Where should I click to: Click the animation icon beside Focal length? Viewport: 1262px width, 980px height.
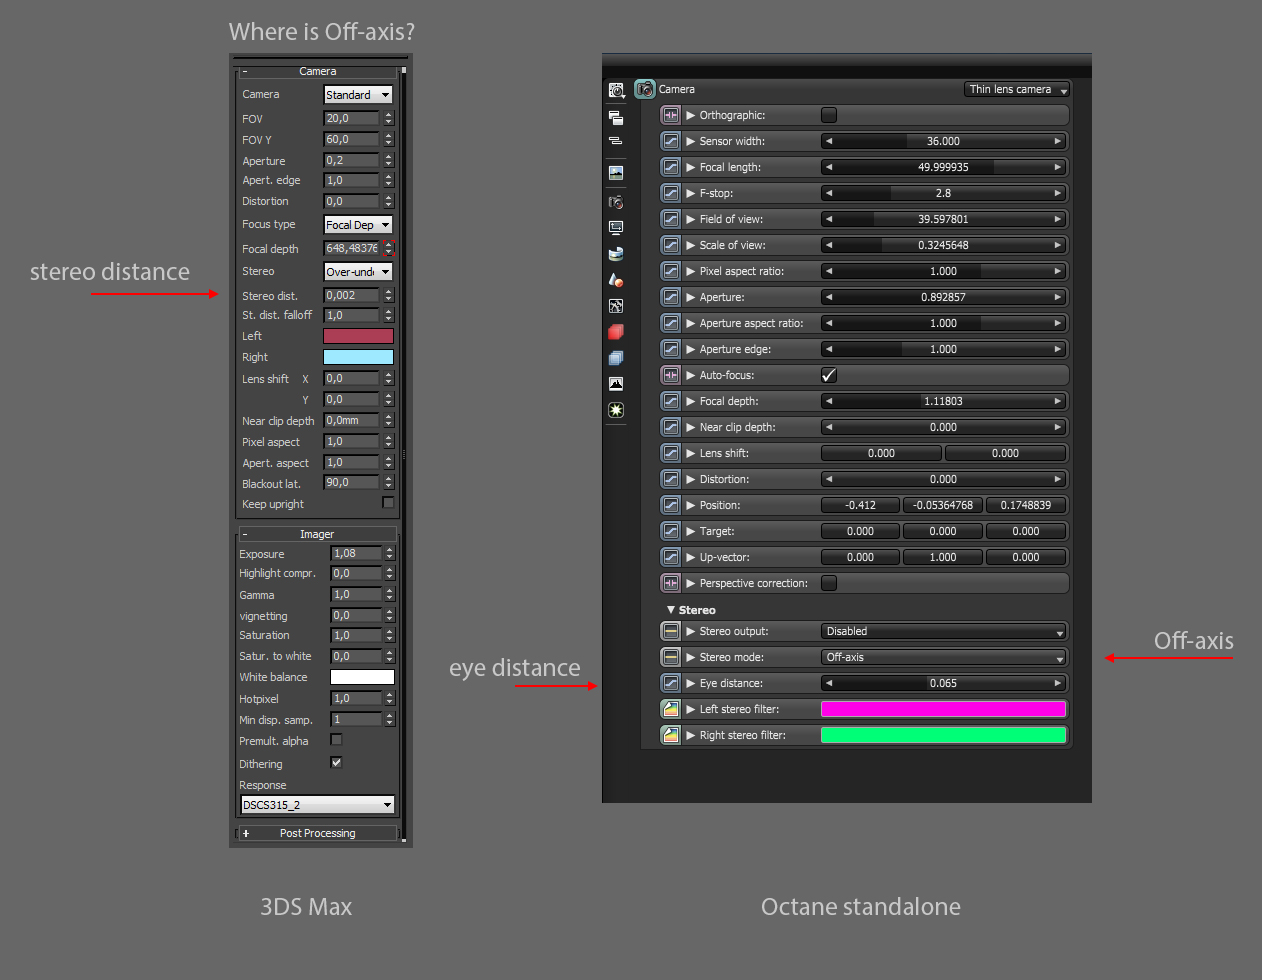click(x=671, y=167)
